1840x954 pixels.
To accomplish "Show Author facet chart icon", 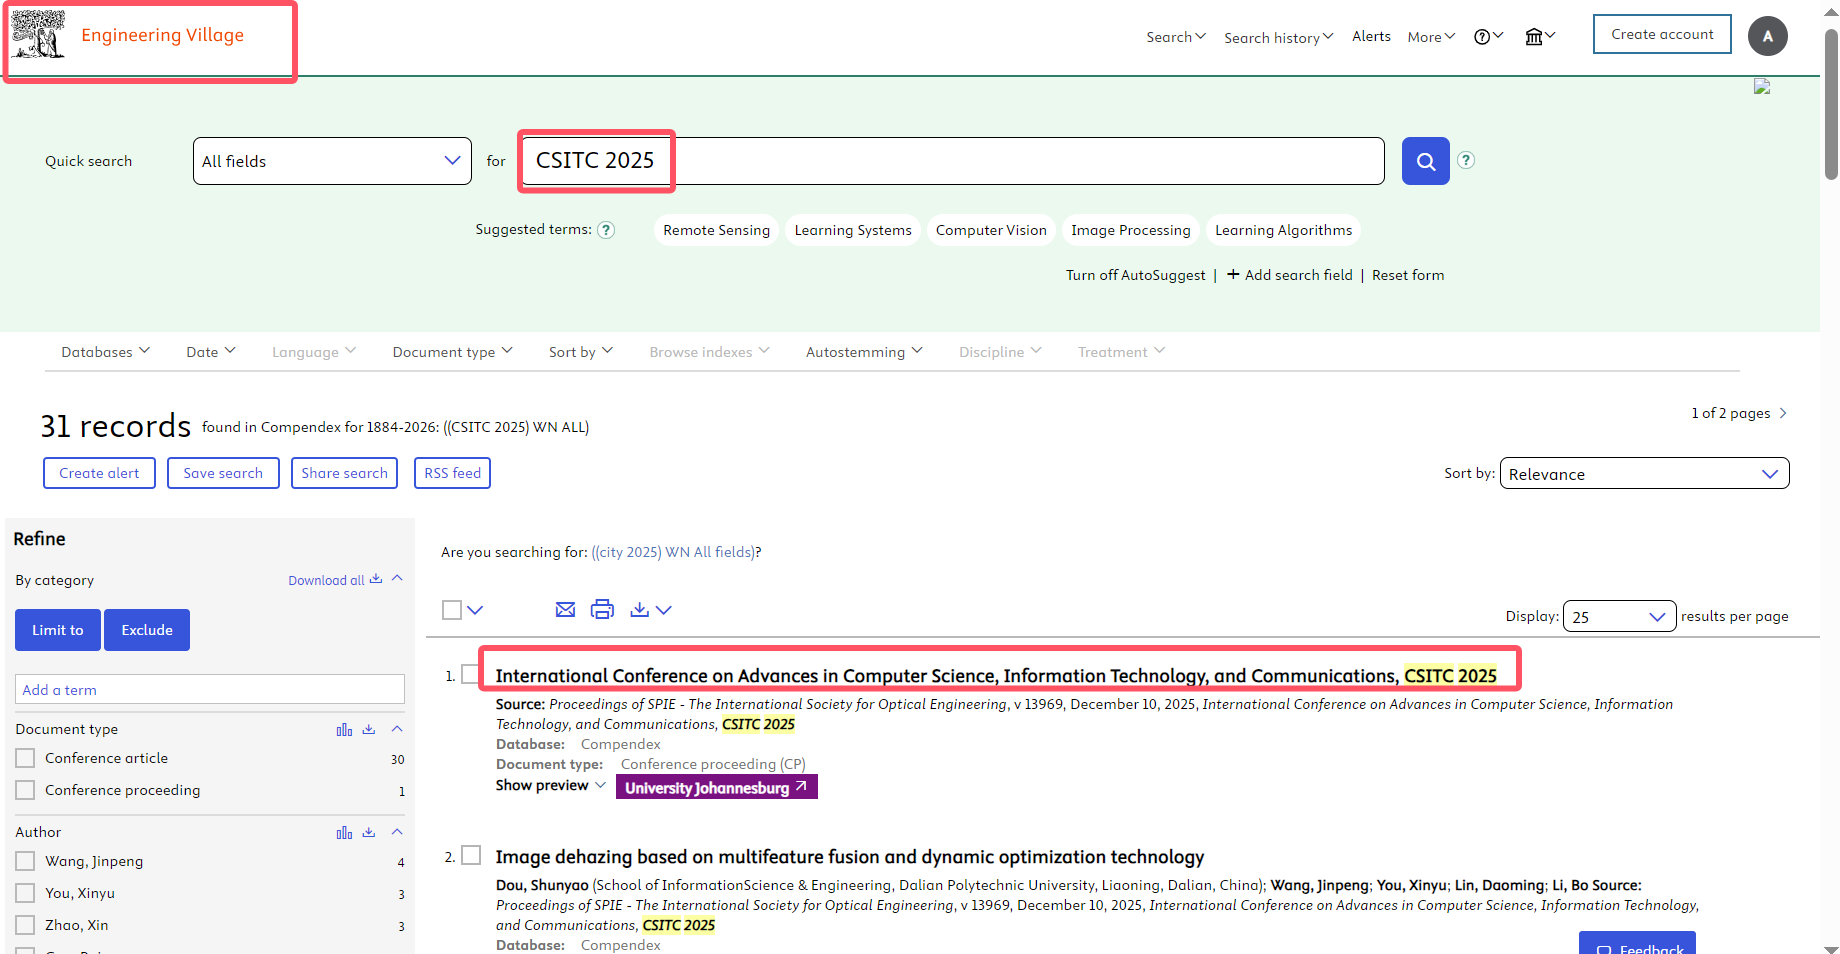I will point(344,833).
